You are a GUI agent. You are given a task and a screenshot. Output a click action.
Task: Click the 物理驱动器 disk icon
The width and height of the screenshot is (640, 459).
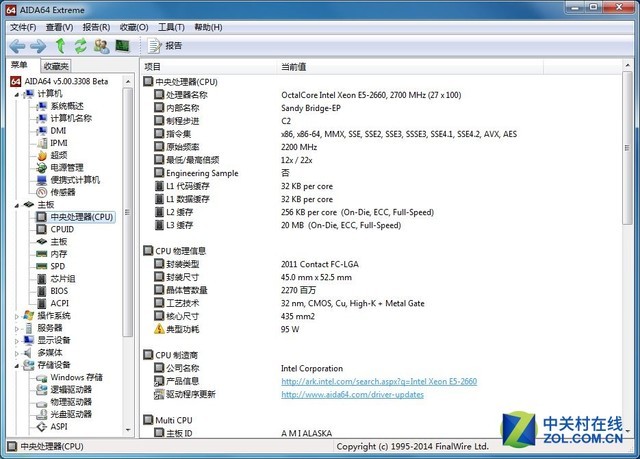pos(42,403)
